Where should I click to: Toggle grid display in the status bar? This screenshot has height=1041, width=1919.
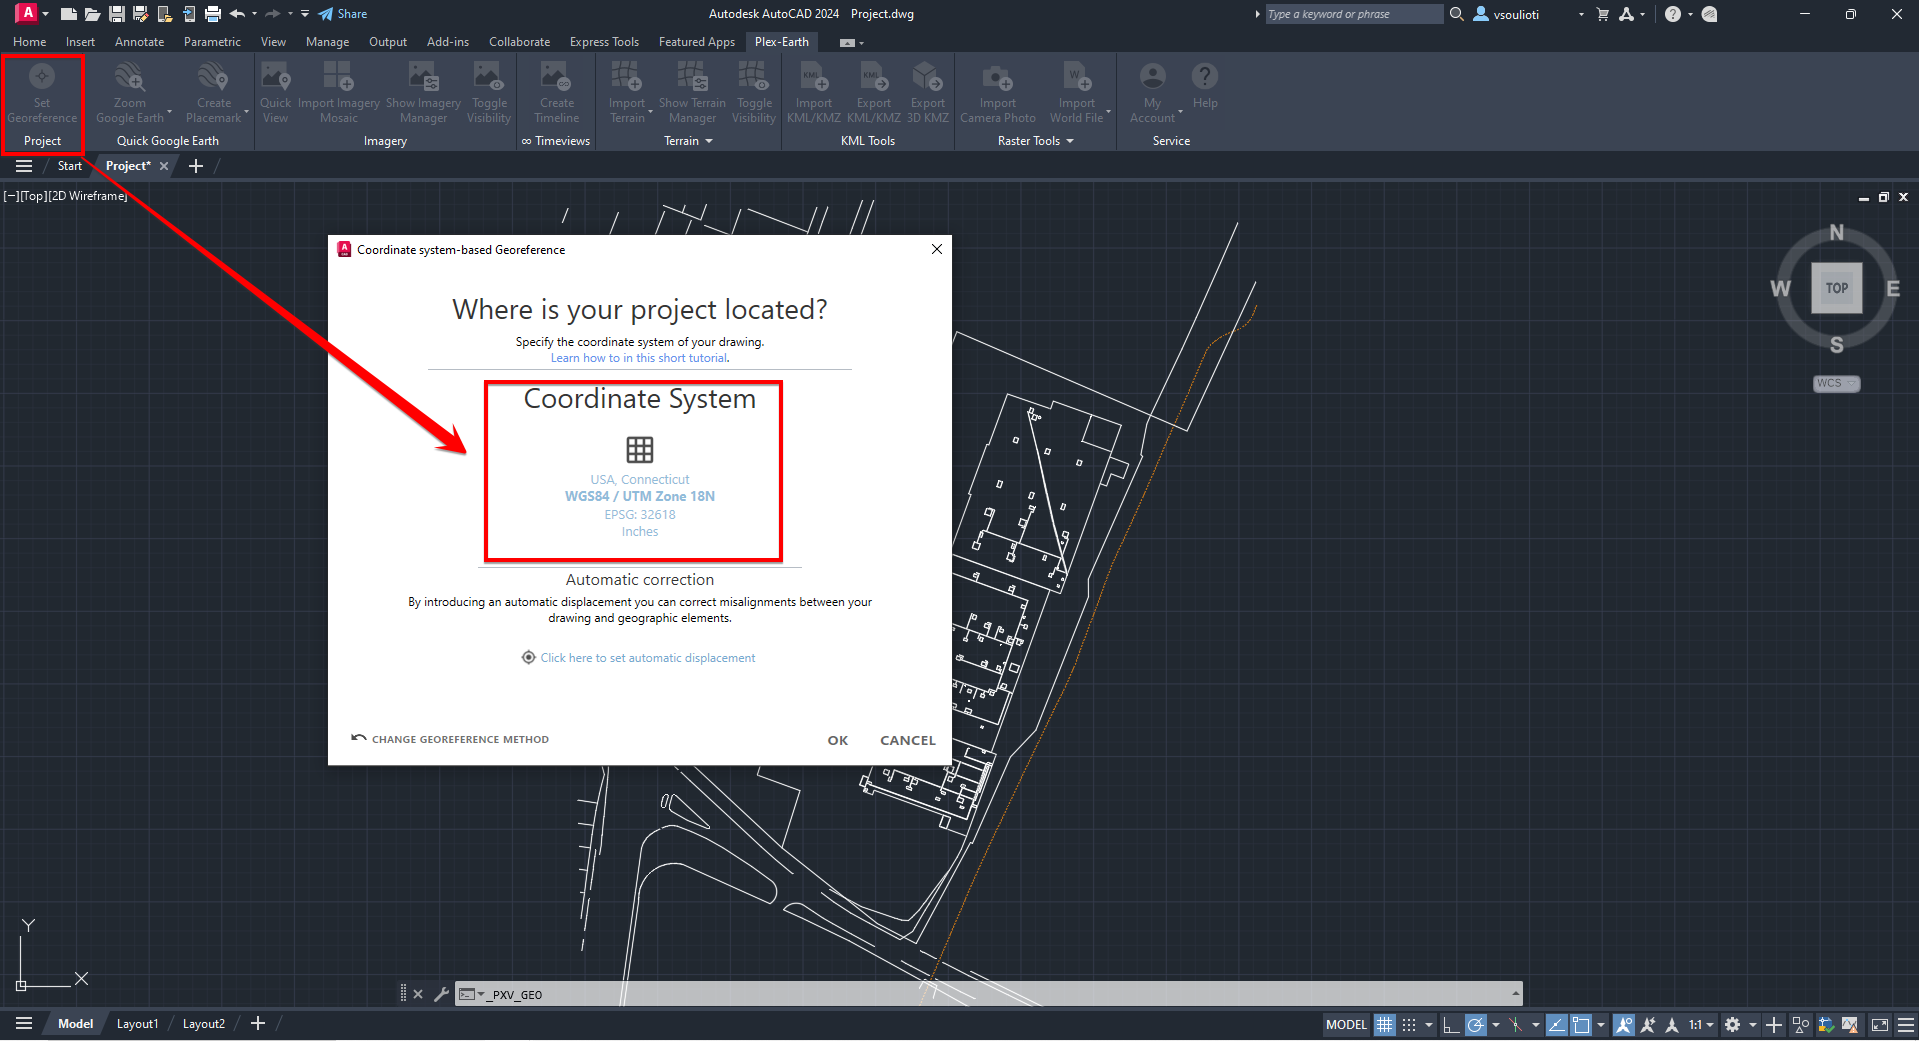point(1384,1024)
